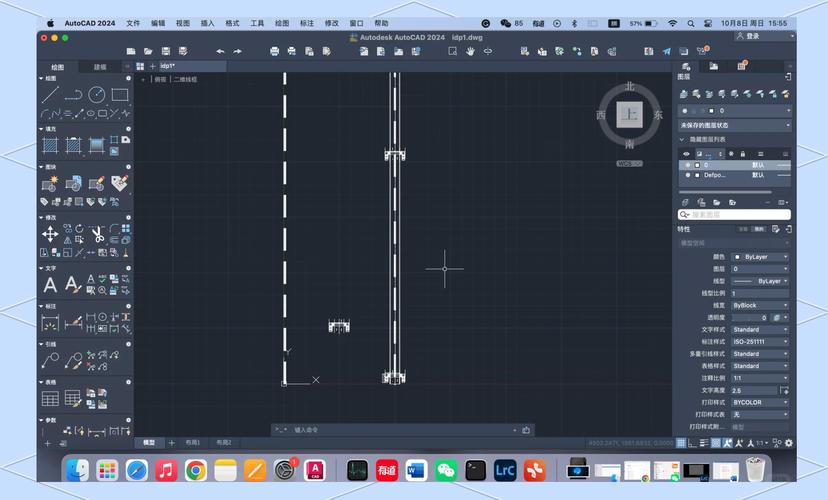Choose the multiline text tool (large A)

click(50, 285)
